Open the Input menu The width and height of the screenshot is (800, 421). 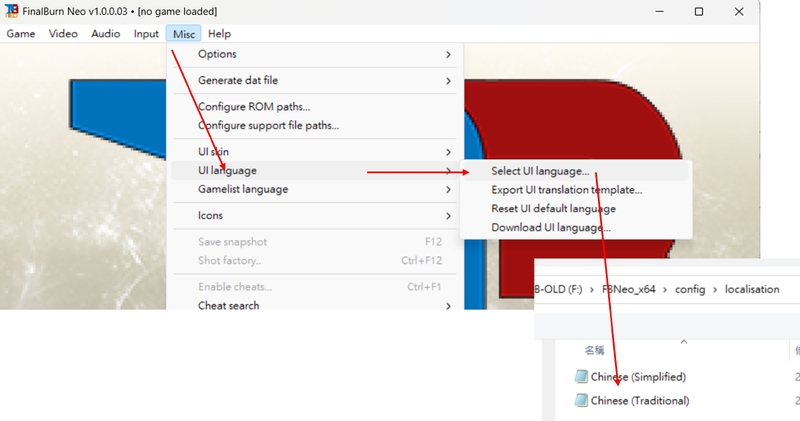point(146,34)
